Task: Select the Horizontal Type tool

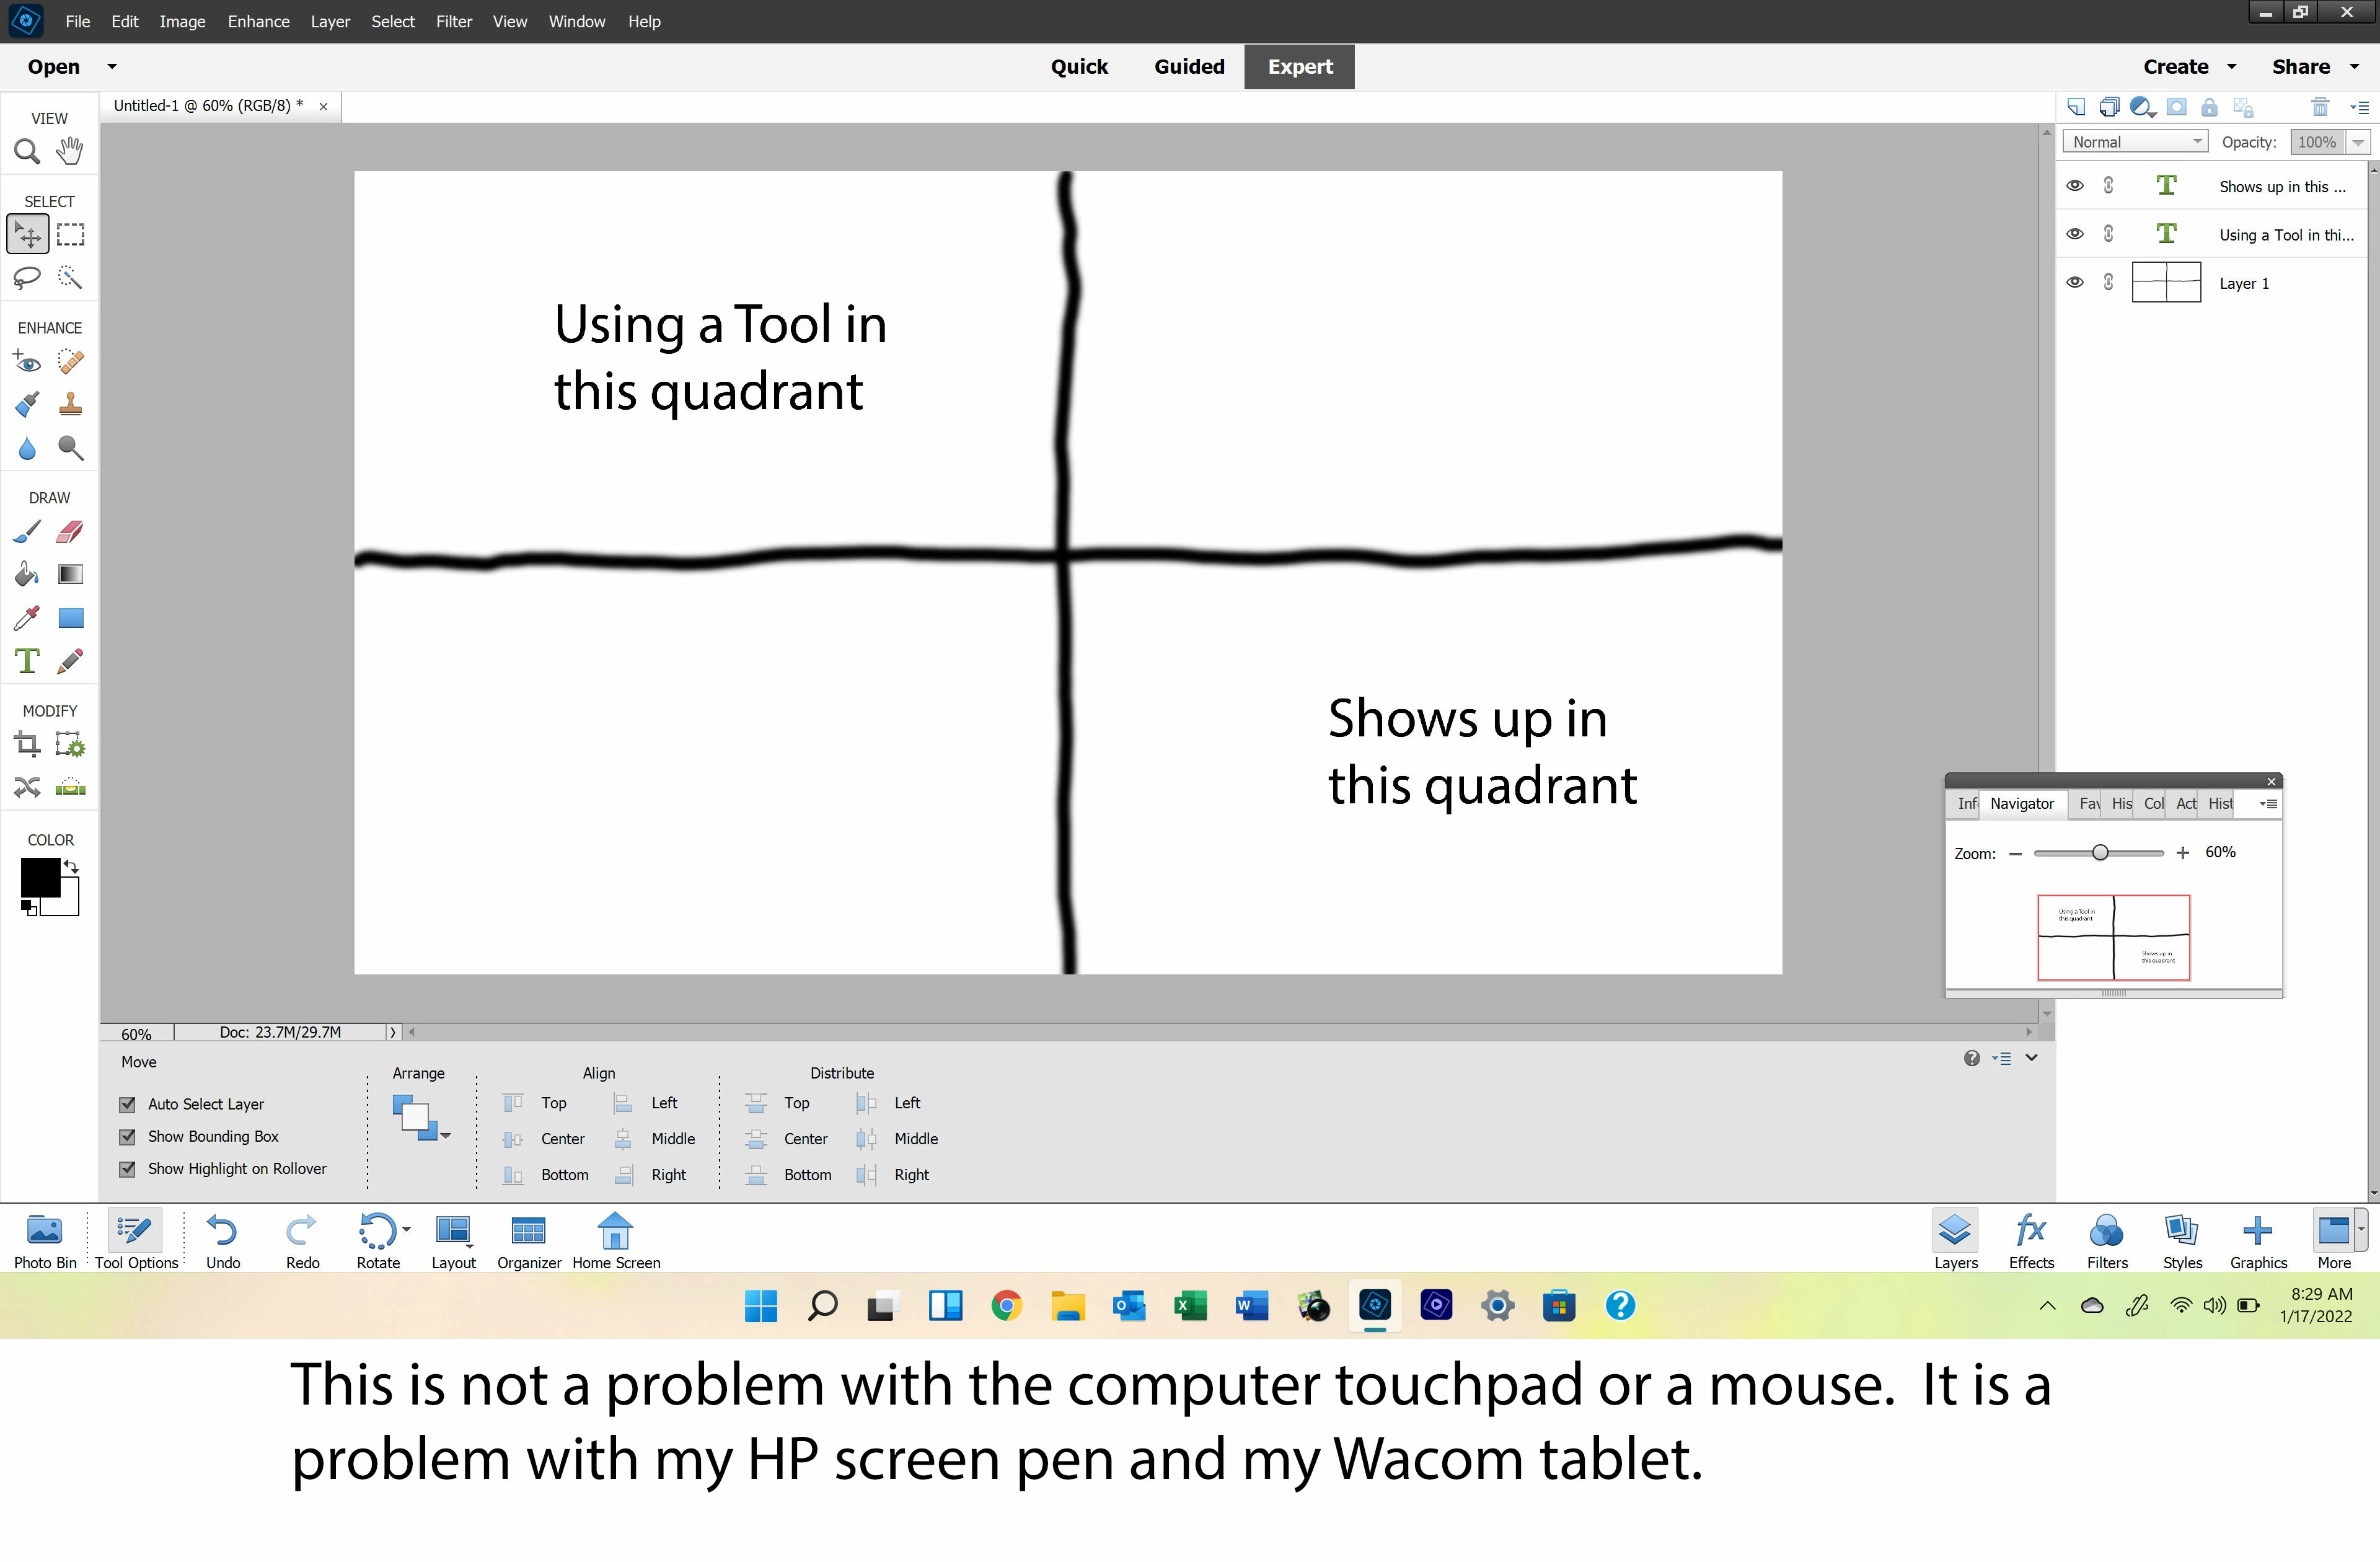Action: (27, 661)
